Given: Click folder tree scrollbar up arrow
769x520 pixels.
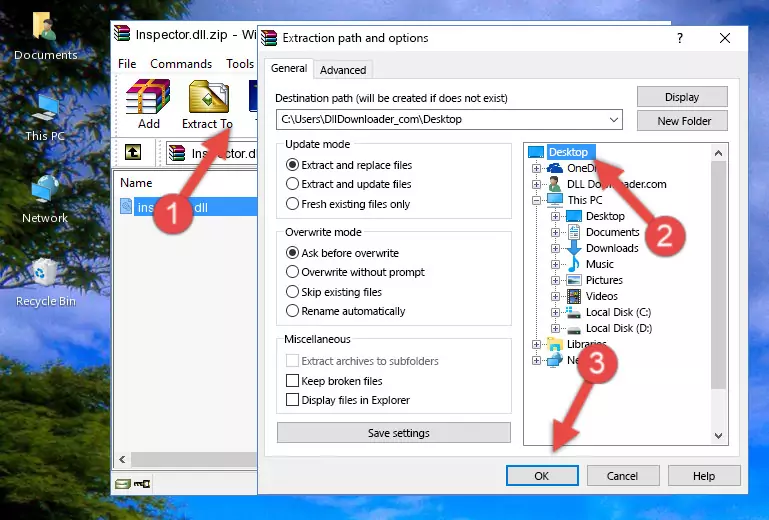Looking at the screenshot, I should 718,153.
